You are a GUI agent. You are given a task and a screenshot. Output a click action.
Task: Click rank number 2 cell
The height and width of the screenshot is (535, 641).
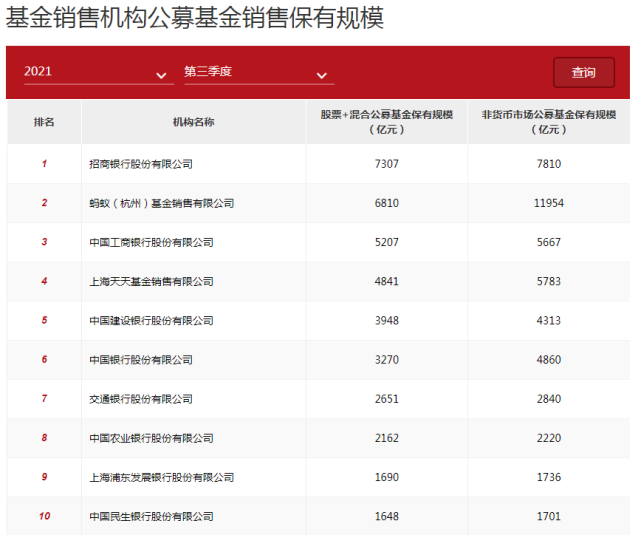pos(44,203)
